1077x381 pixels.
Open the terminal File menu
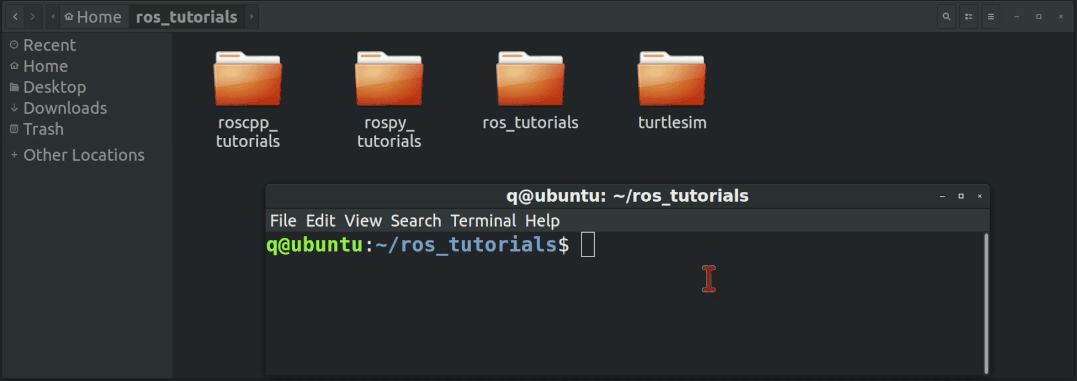click(283, 221)
